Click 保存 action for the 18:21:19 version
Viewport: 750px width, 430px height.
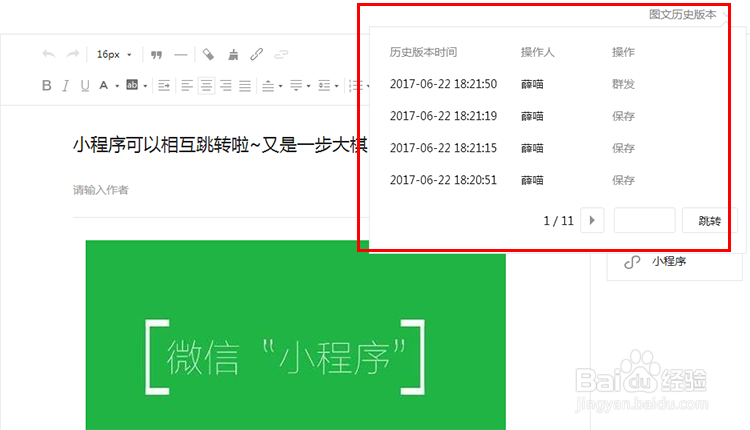[623, 116]
